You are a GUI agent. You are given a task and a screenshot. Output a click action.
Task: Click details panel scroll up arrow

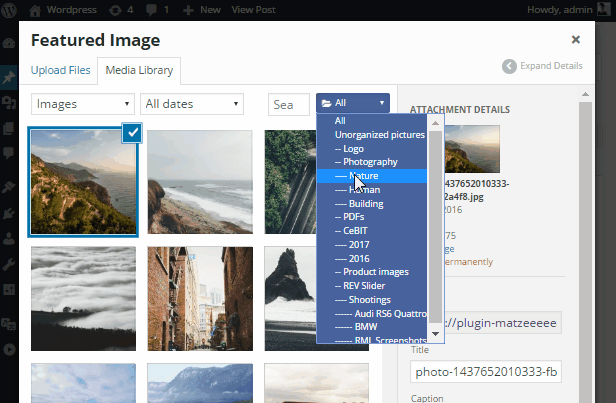tap(585, 94)
